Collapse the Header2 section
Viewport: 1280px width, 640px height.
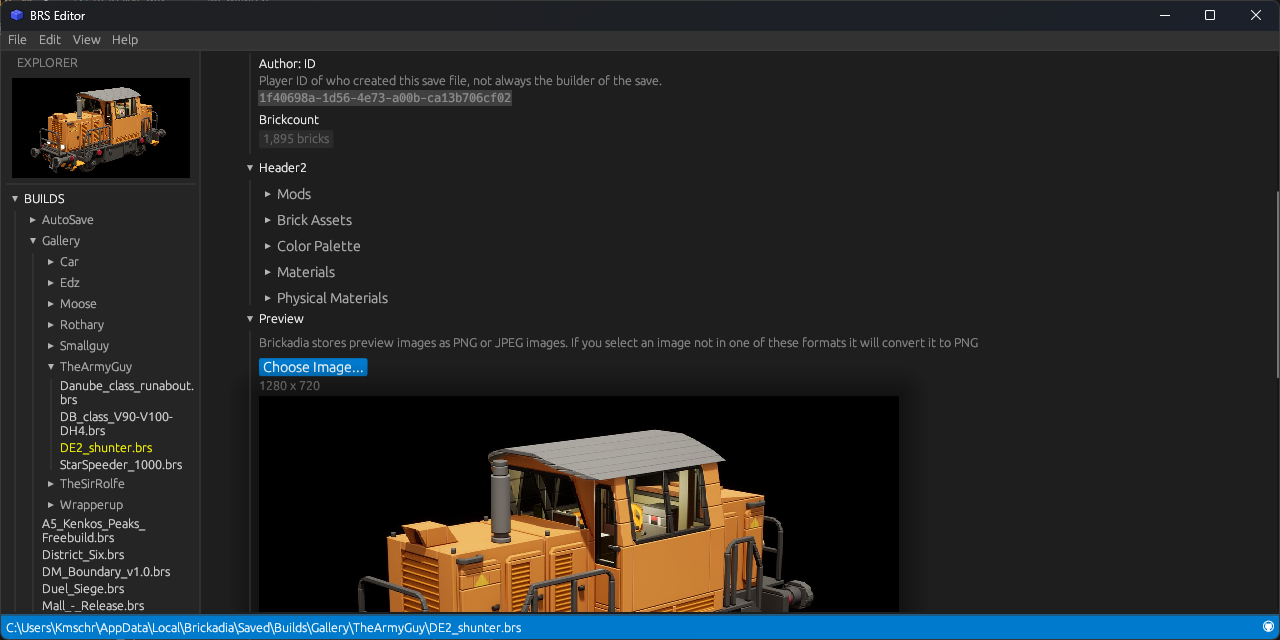point(250,167)
